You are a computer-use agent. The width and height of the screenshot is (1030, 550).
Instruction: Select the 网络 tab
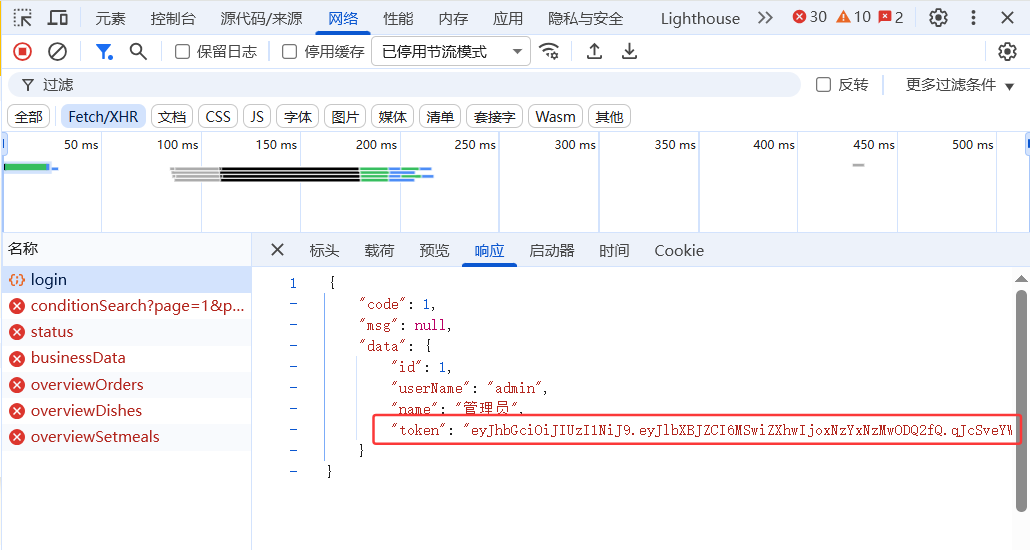coord(343,18)
